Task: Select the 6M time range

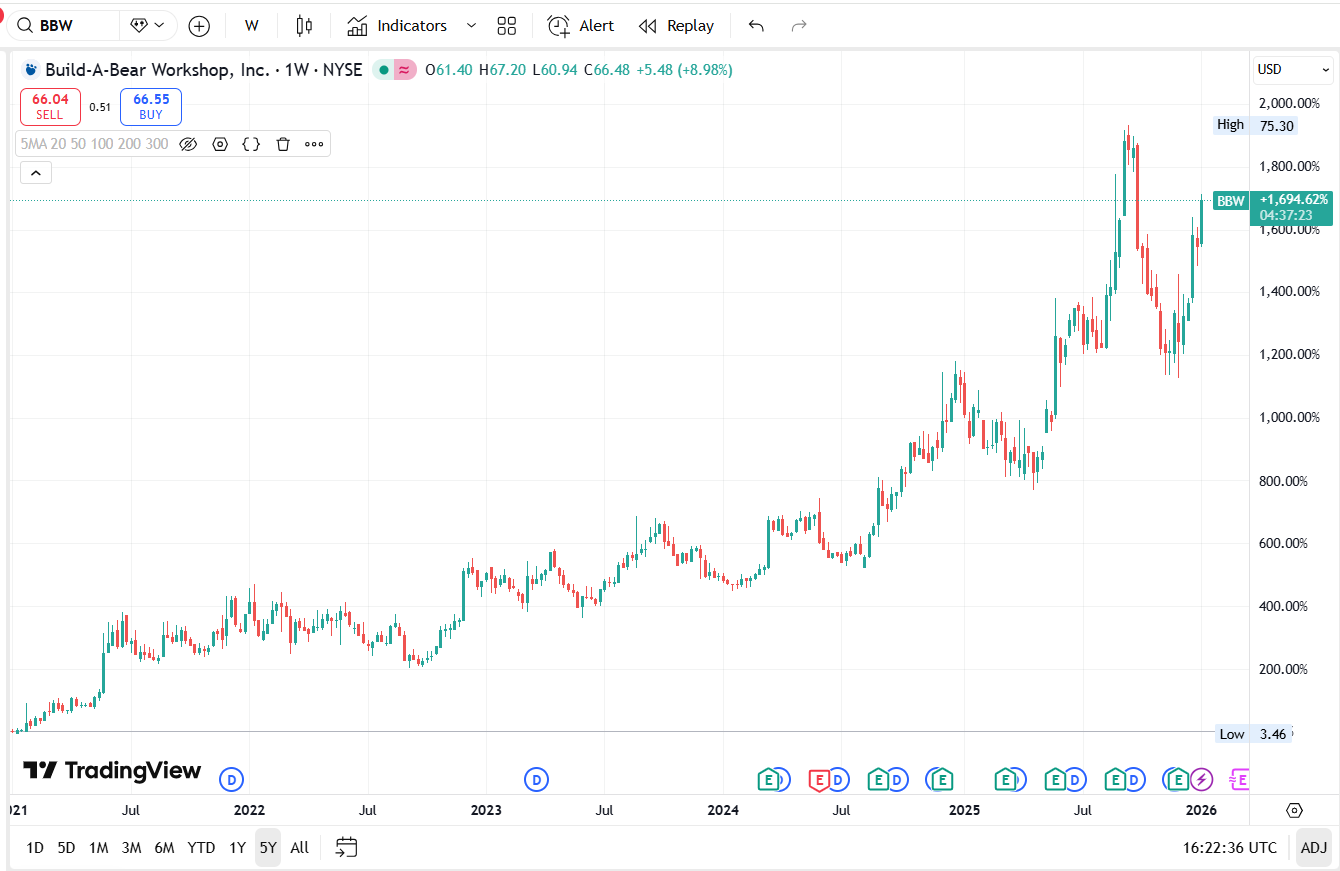Action: point(164,848)
